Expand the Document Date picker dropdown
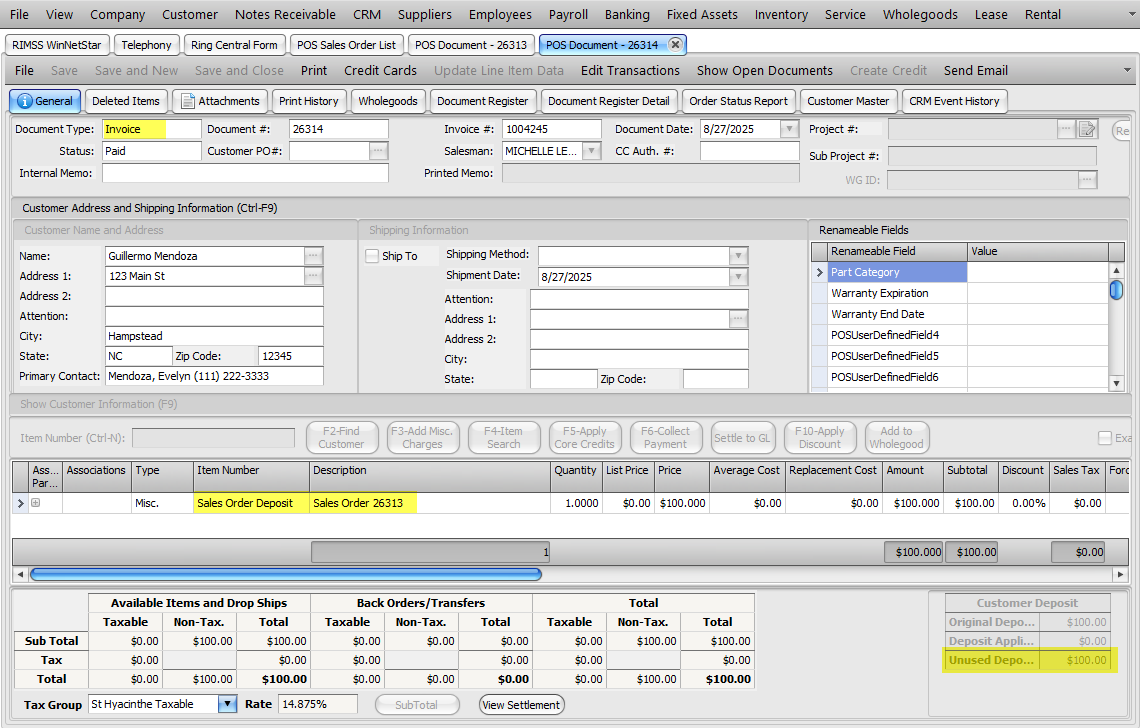Screen dimensions: 1140x728 click(x=789, y=129)
